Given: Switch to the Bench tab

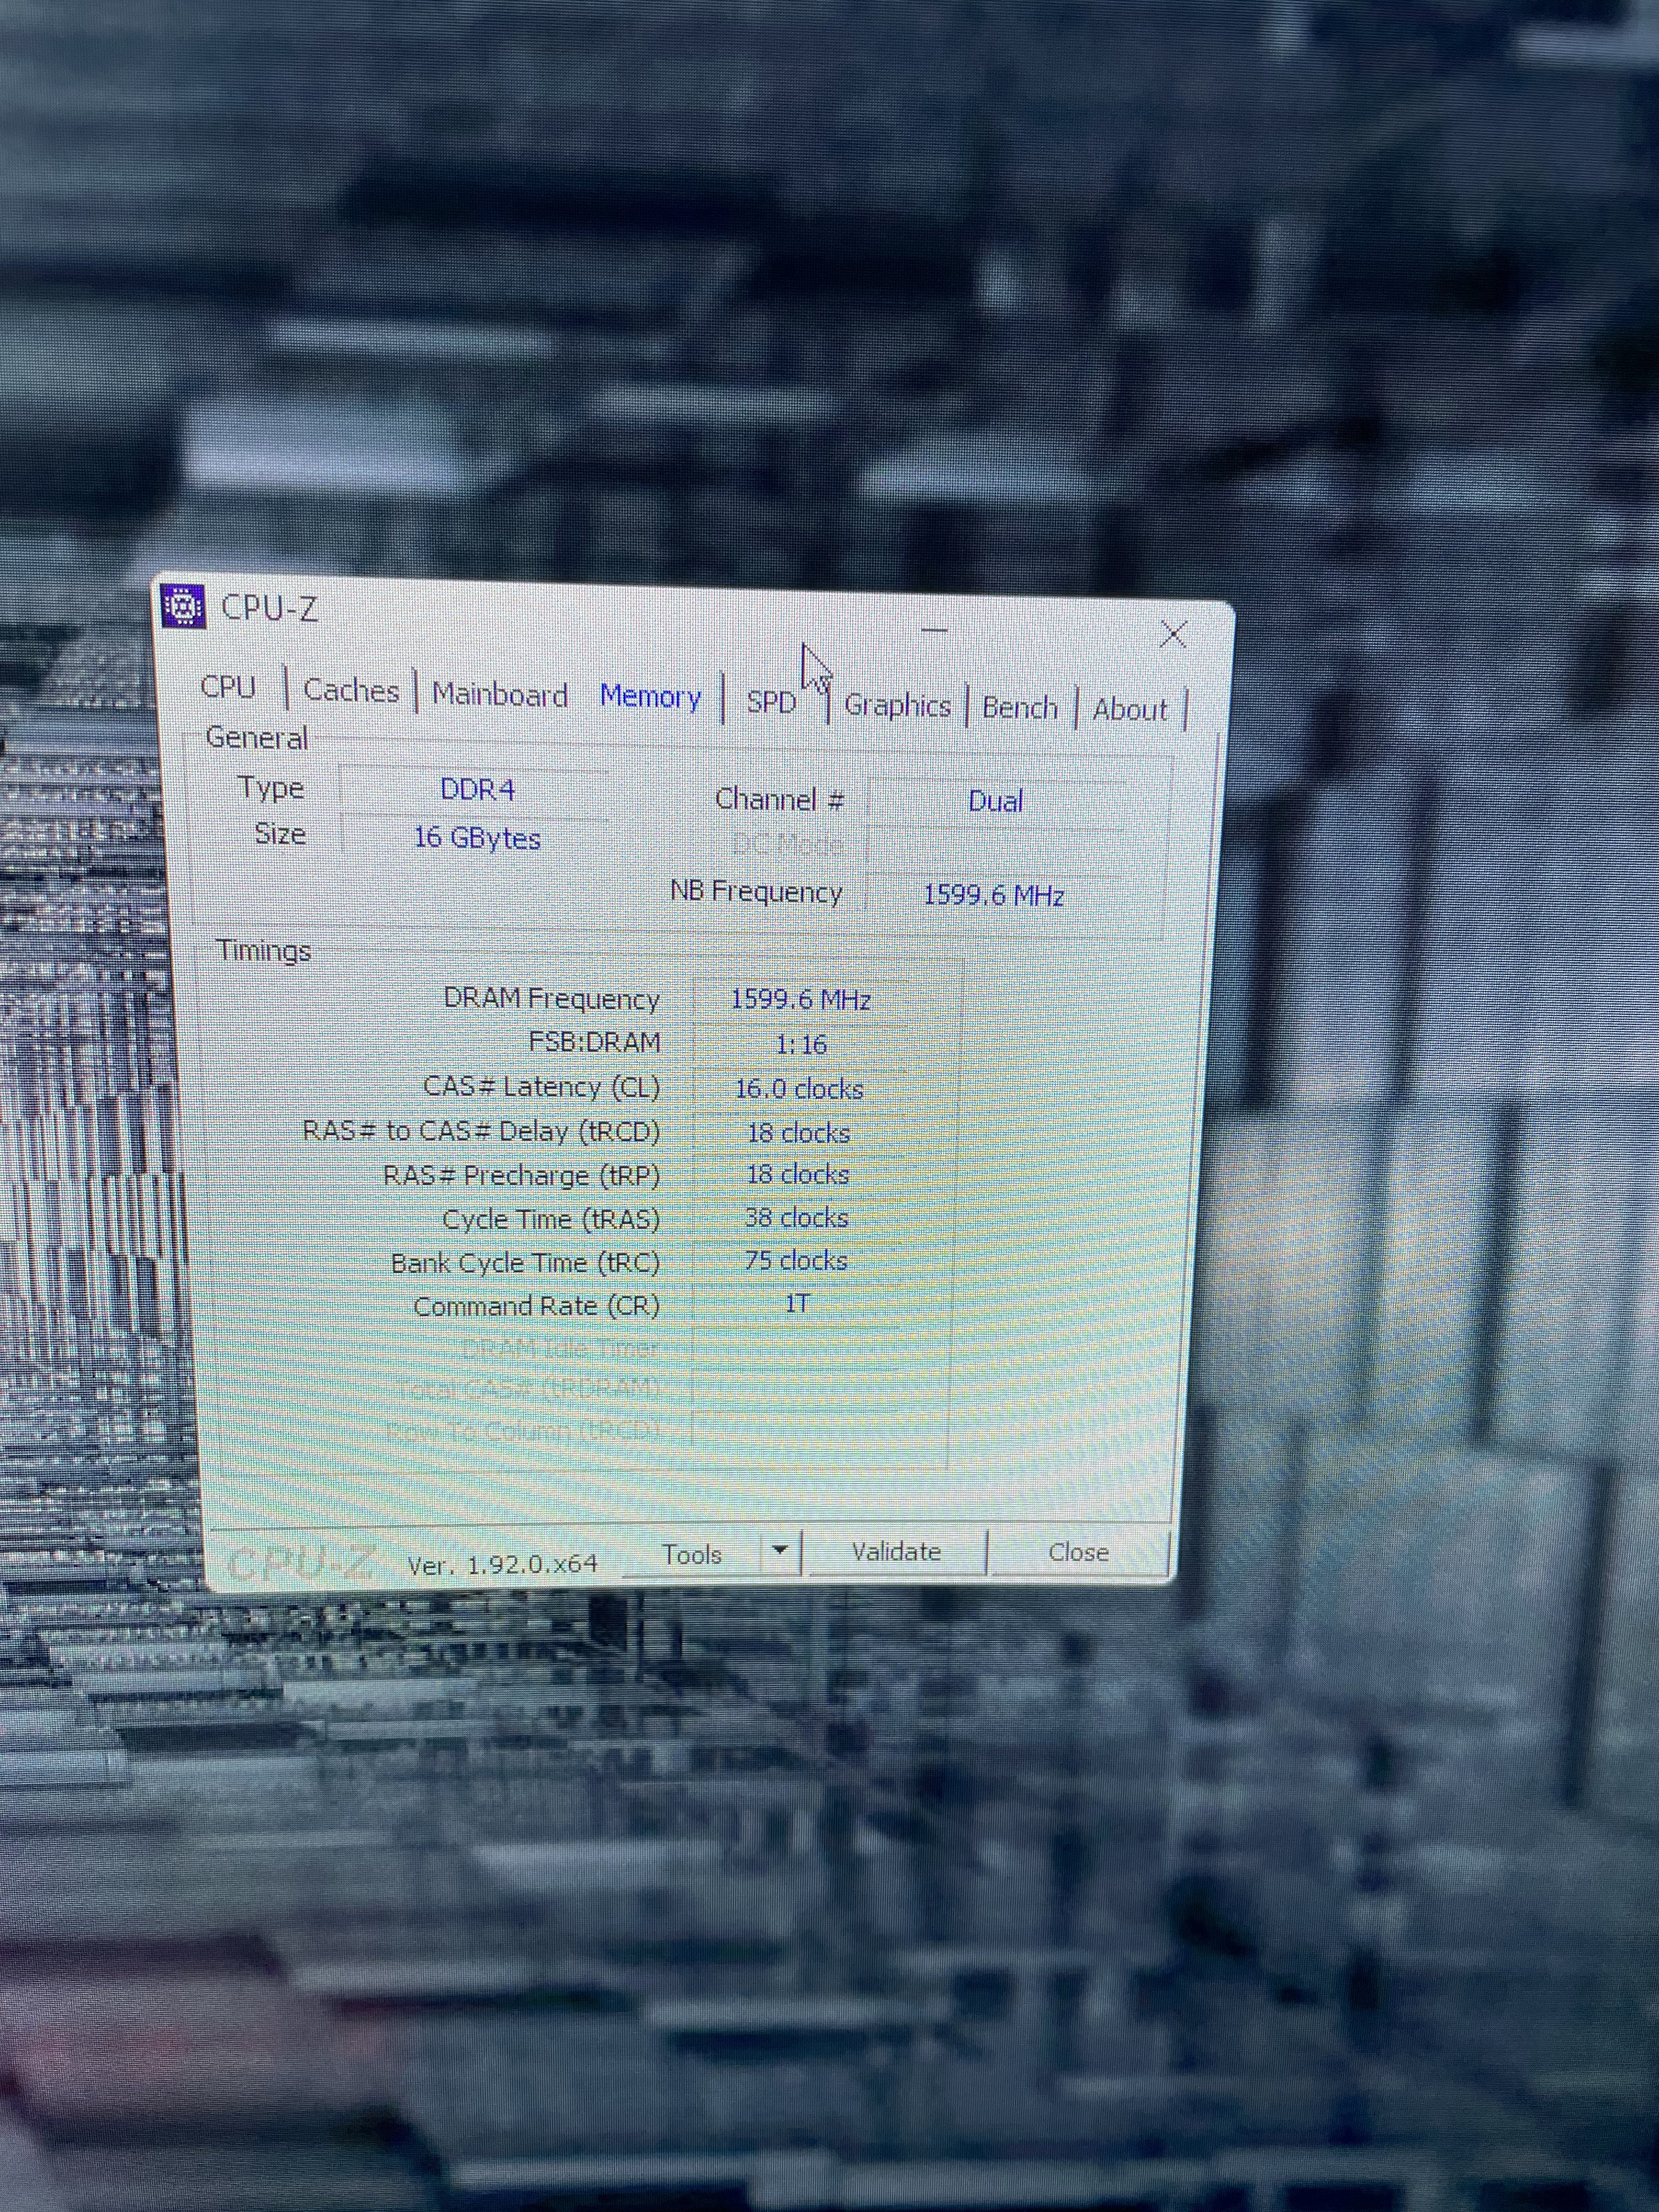Looking at the screenshot, I should (x=1019, y=707).
